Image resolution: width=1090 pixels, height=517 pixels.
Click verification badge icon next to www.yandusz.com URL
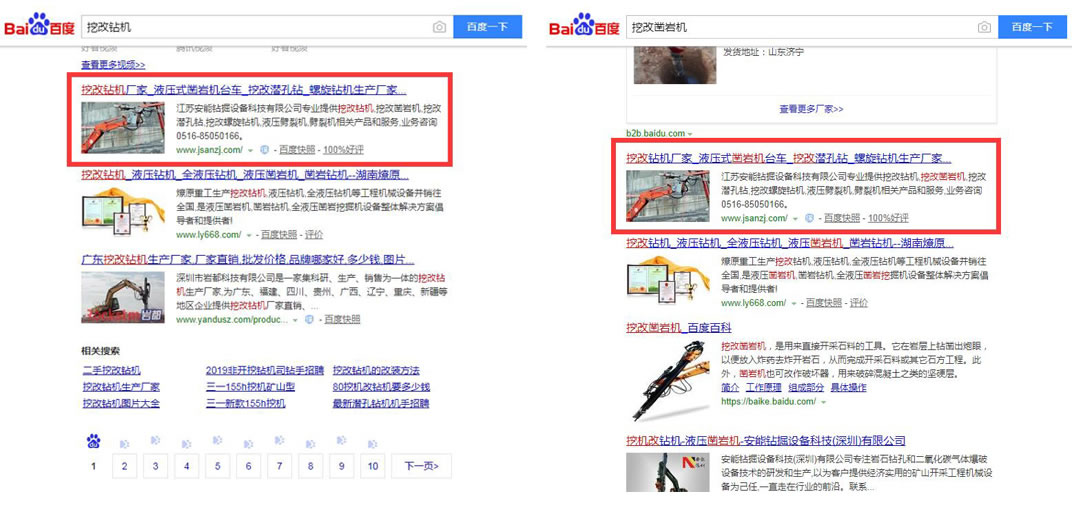click(309, 320)
